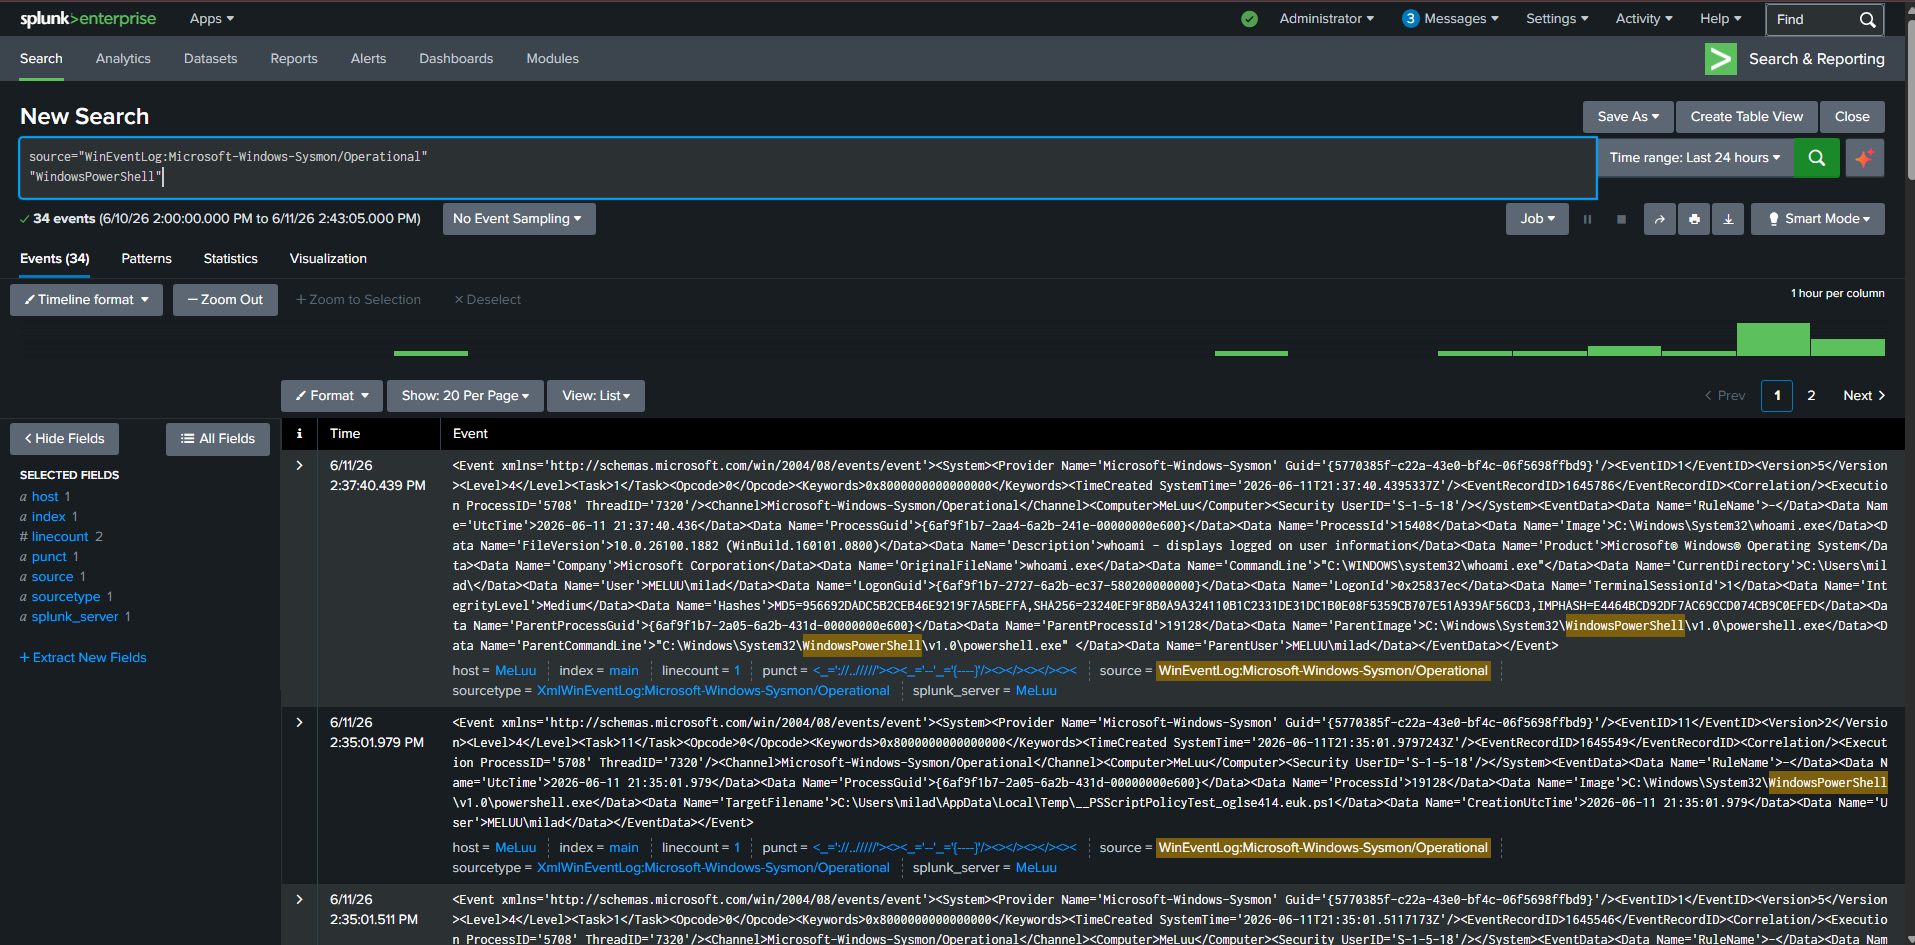This screenshot has width=1915, height=945.
Task: Click the Share job arrow icon
Action: pyautogui.click(x=1660, y=219)
